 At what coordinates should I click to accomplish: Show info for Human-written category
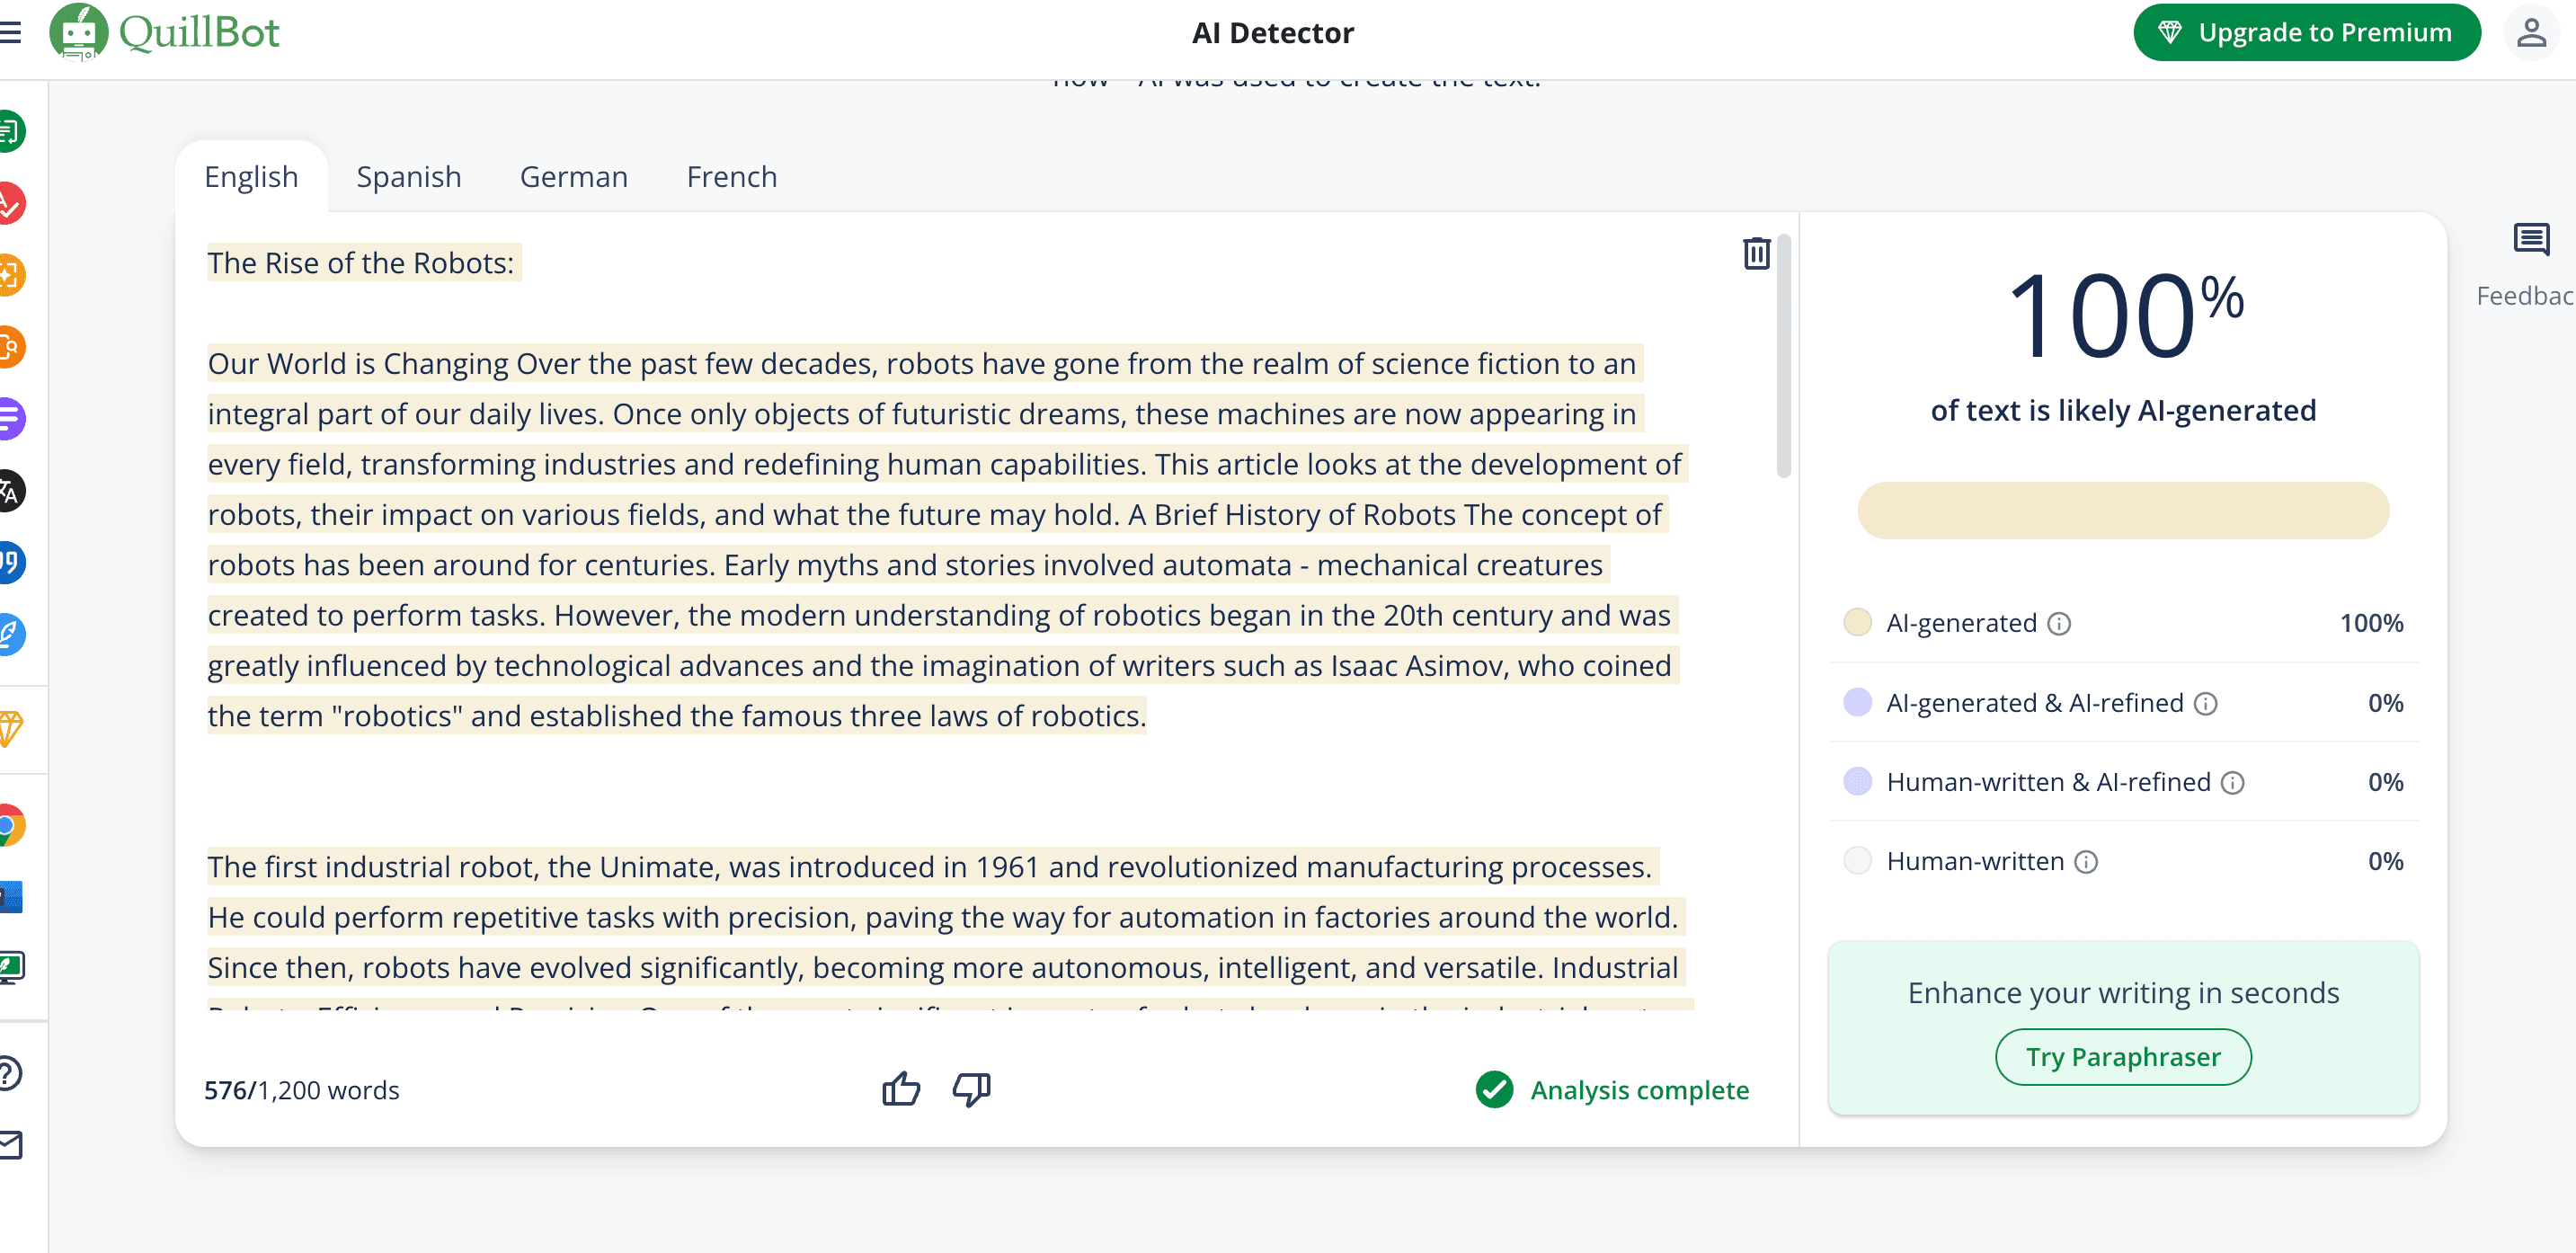2086,862
